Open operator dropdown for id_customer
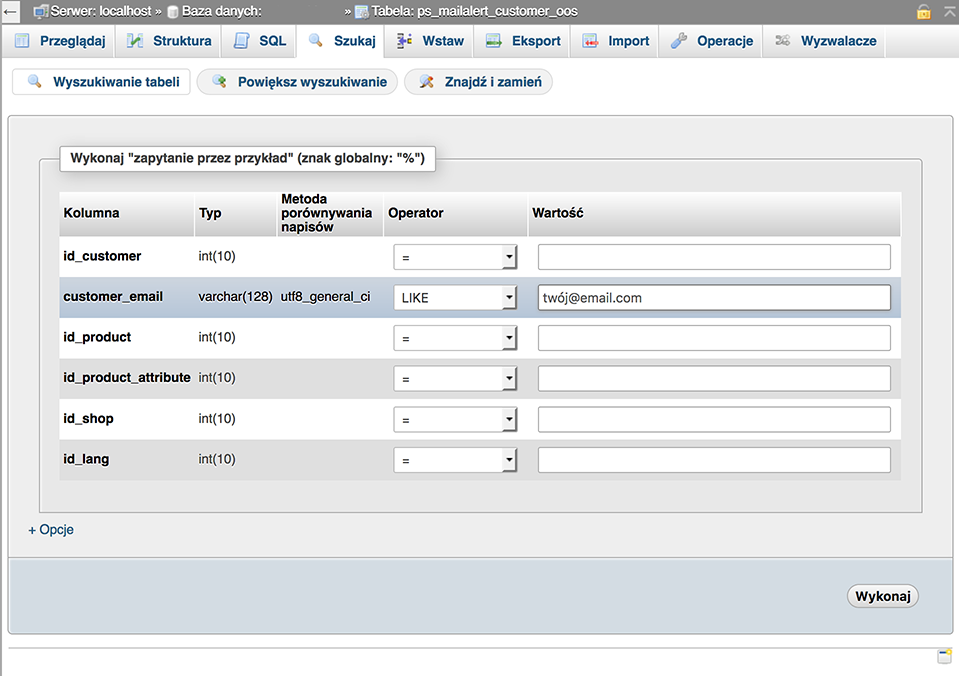 [455, 257]
